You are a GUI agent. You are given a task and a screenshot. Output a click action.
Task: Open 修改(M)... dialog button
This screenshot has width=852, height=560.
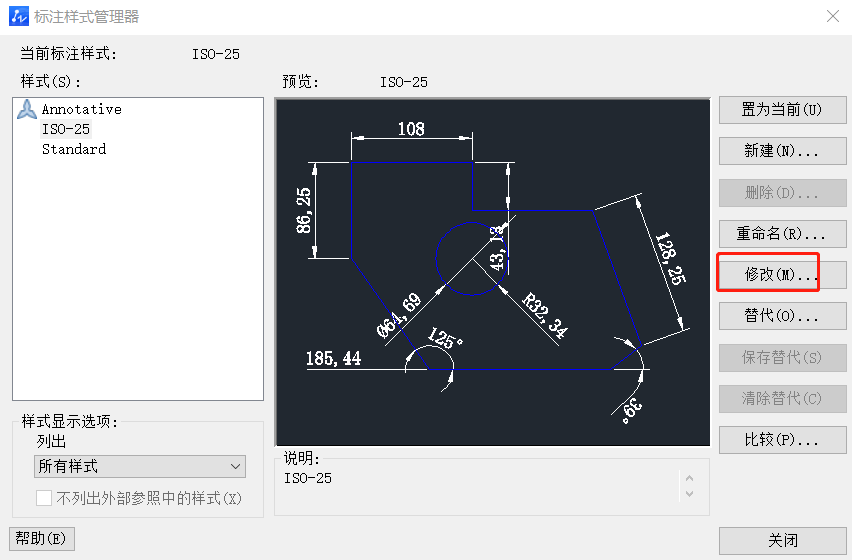tap(782, 275)
